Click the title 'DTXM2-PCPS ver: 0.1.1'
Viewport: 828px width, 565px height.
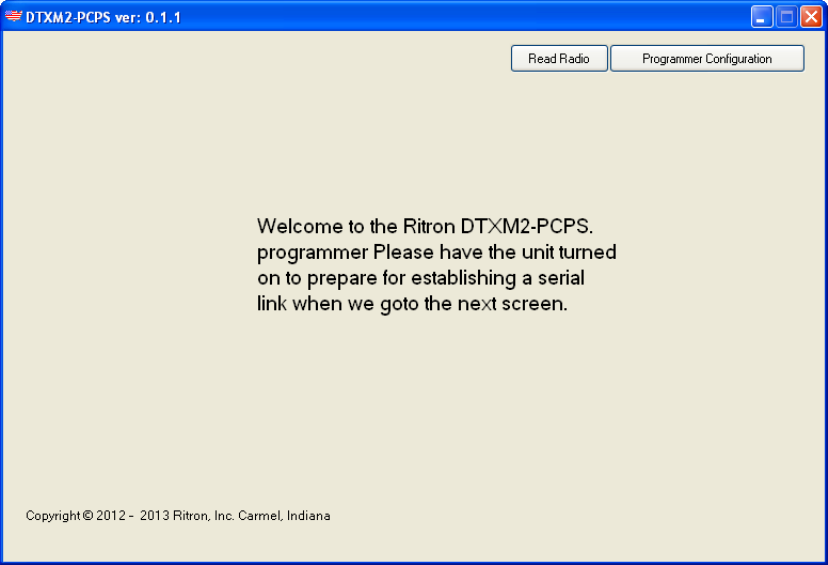(104, 17)
